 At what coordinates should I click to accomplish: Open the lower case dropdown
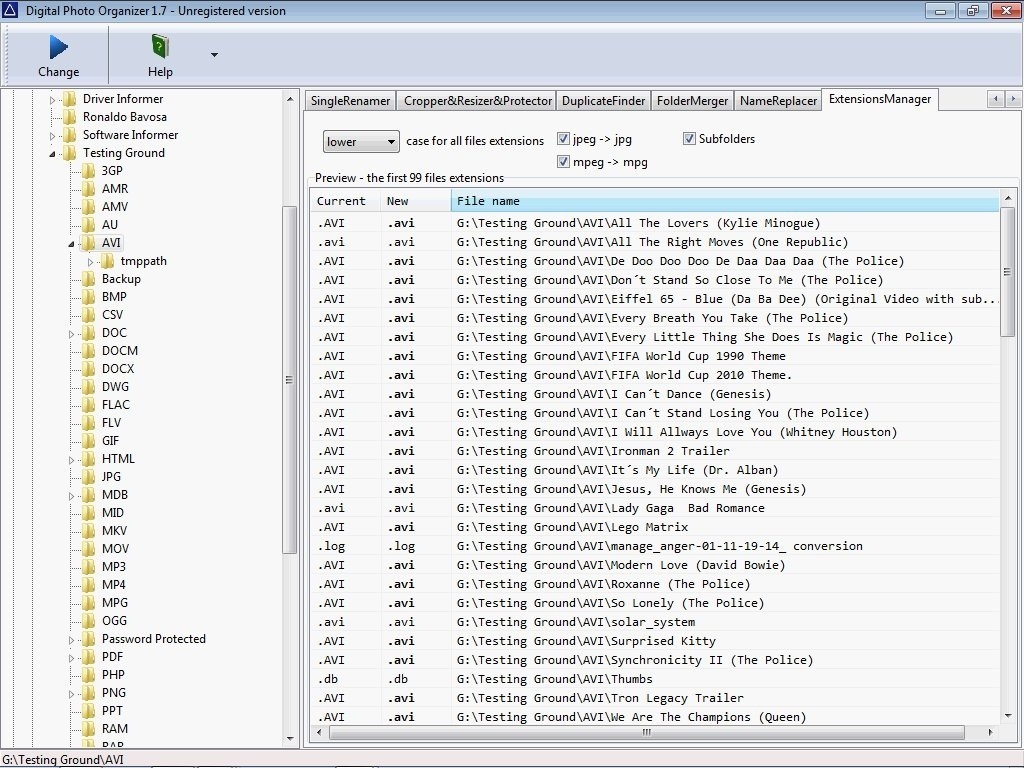click(x=361, y=142)
